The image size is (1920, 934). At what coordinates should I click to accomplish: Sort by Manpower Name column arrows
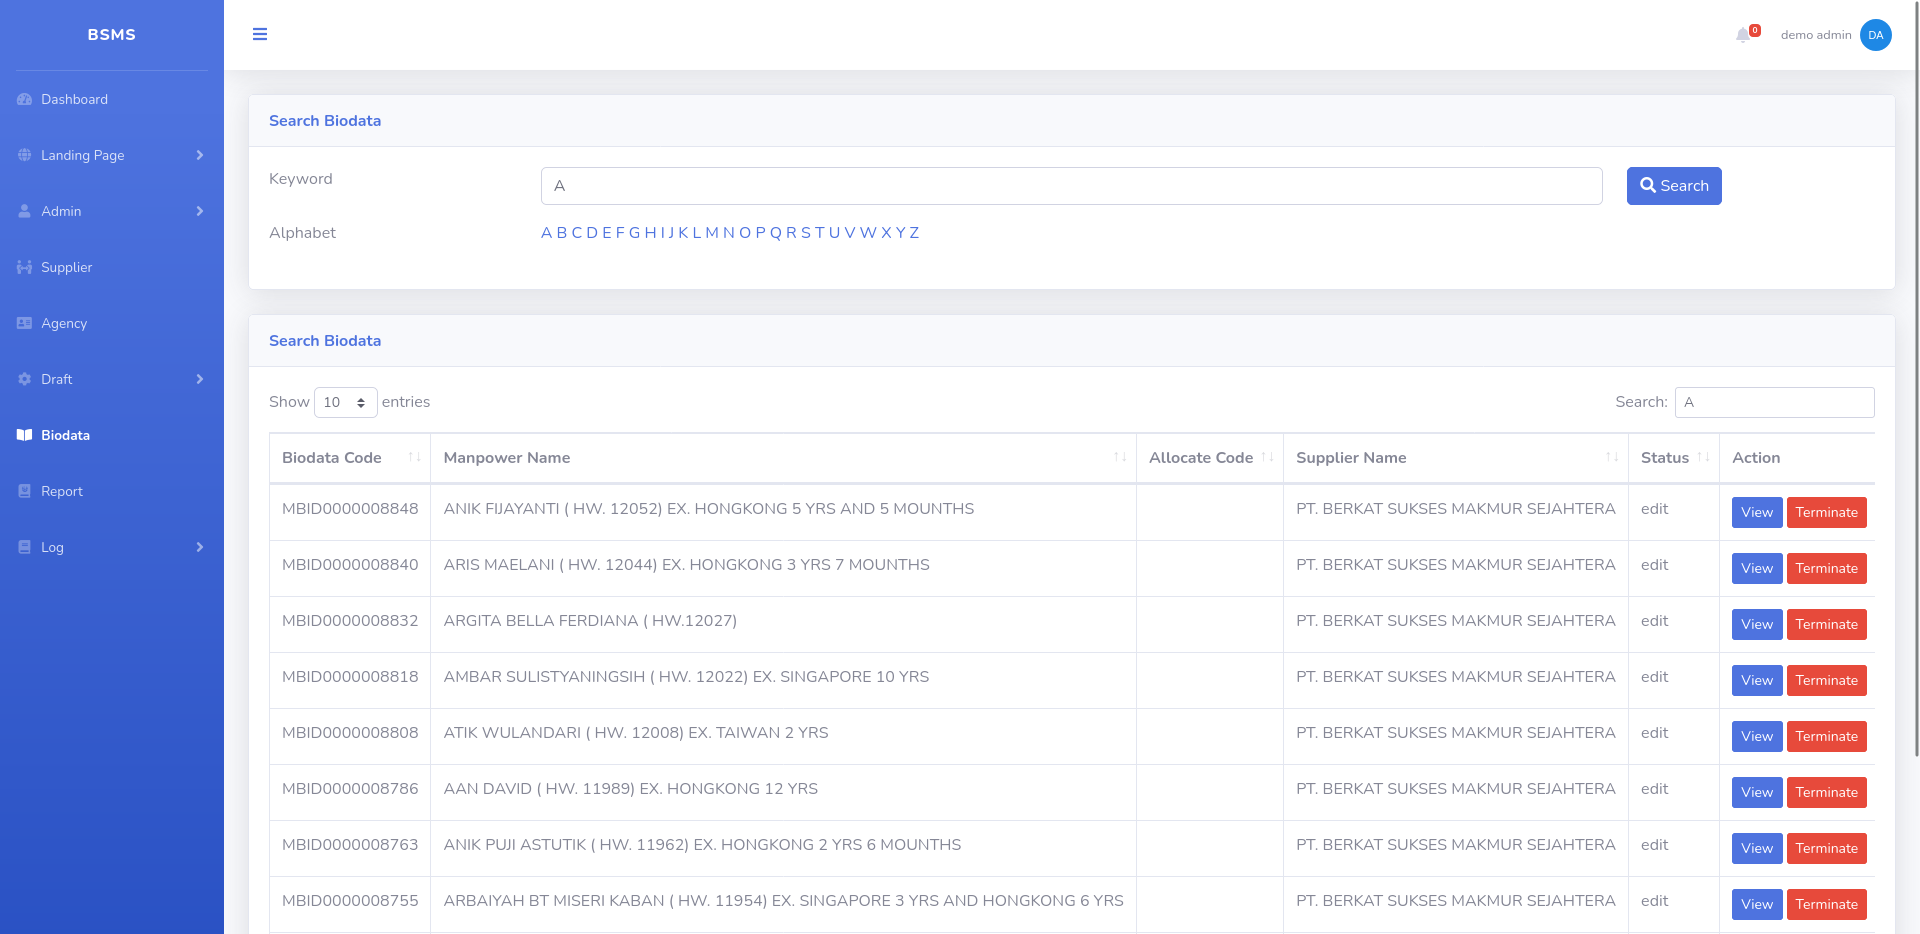(1120, 457)
